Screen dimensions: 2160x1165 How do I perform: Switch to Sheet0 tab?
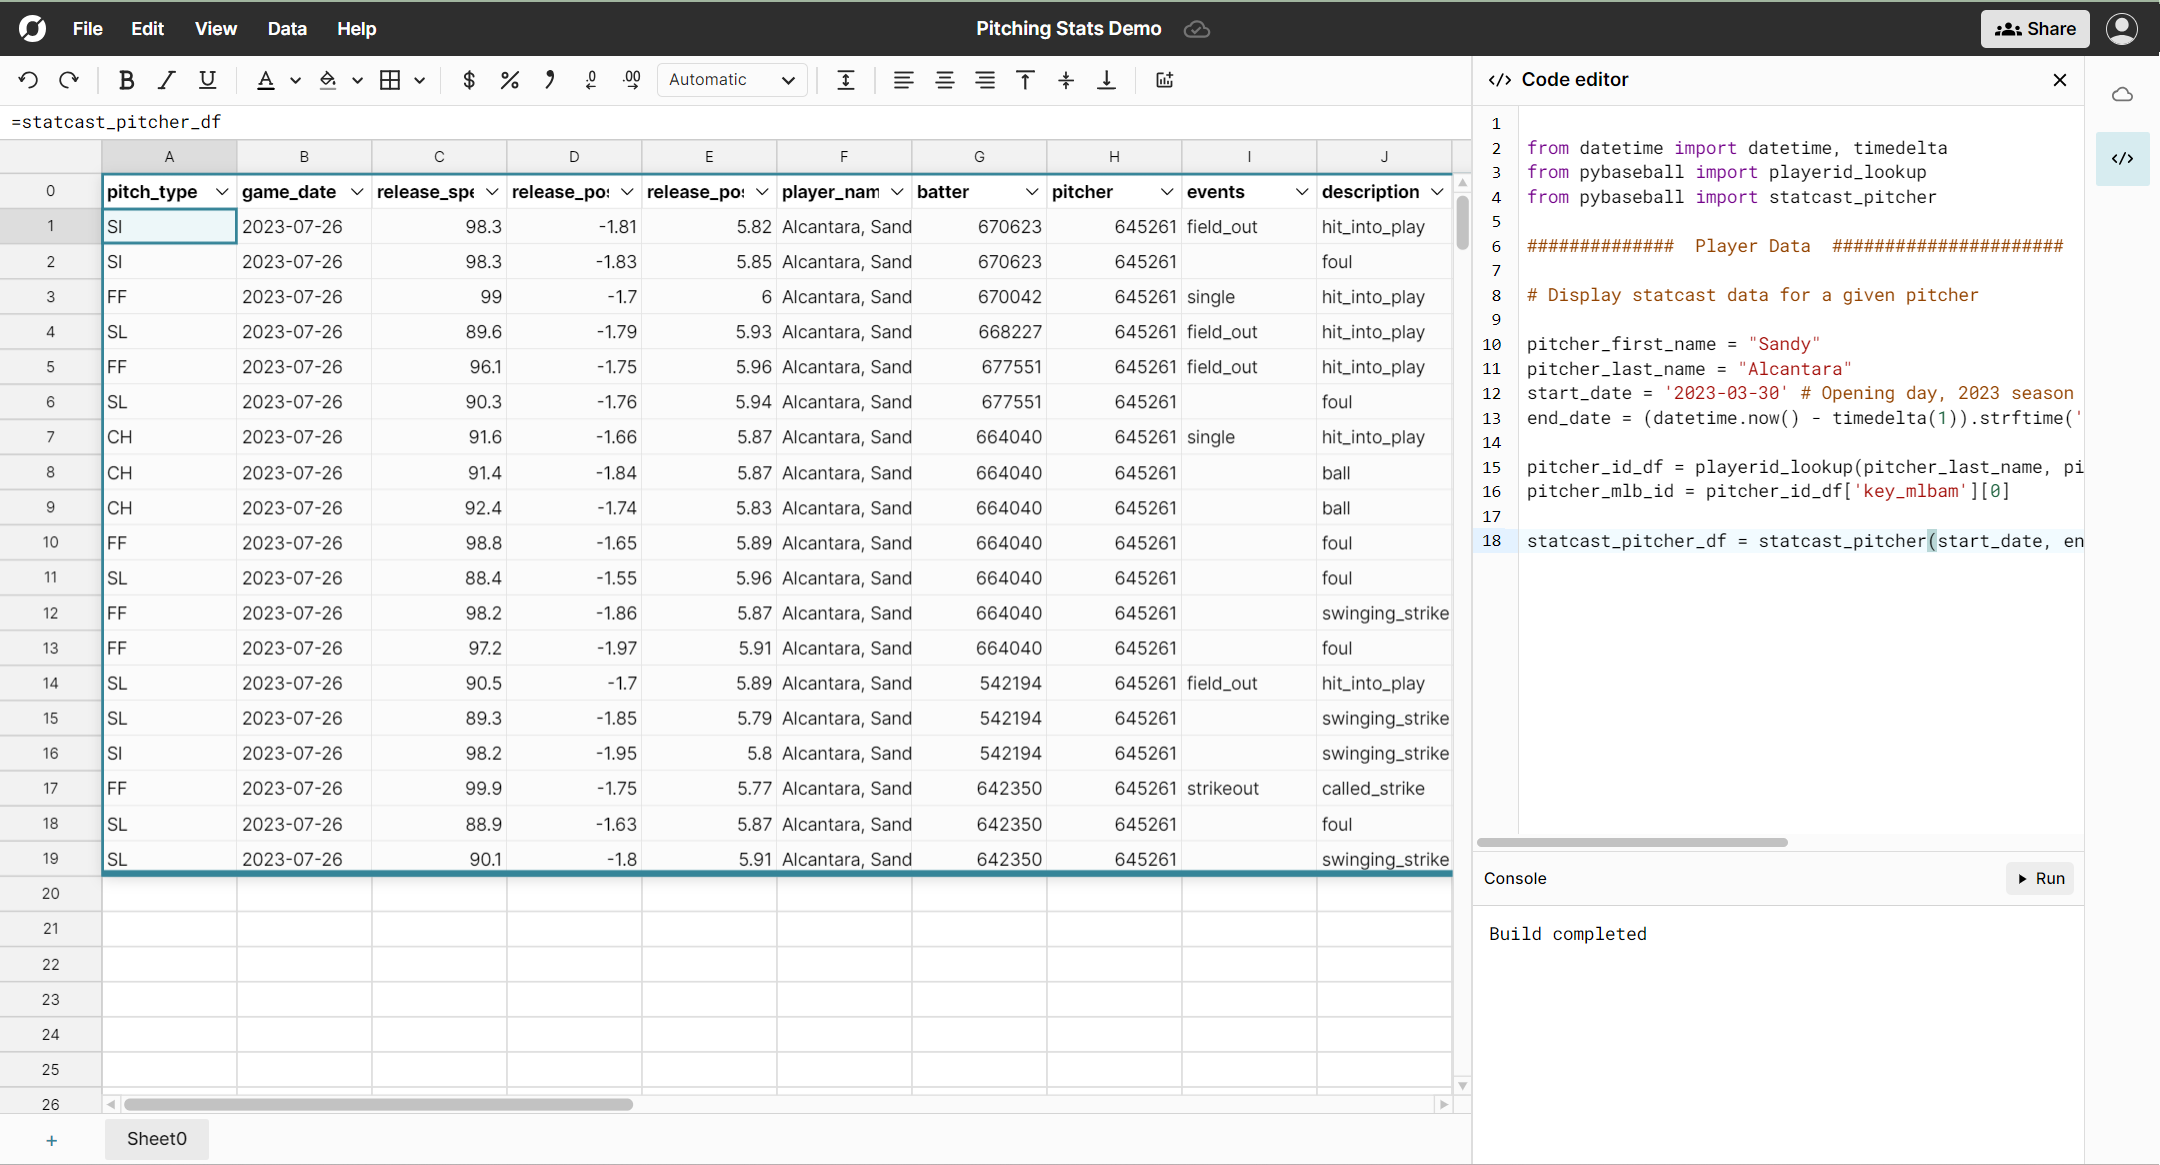pos(156,1138)
